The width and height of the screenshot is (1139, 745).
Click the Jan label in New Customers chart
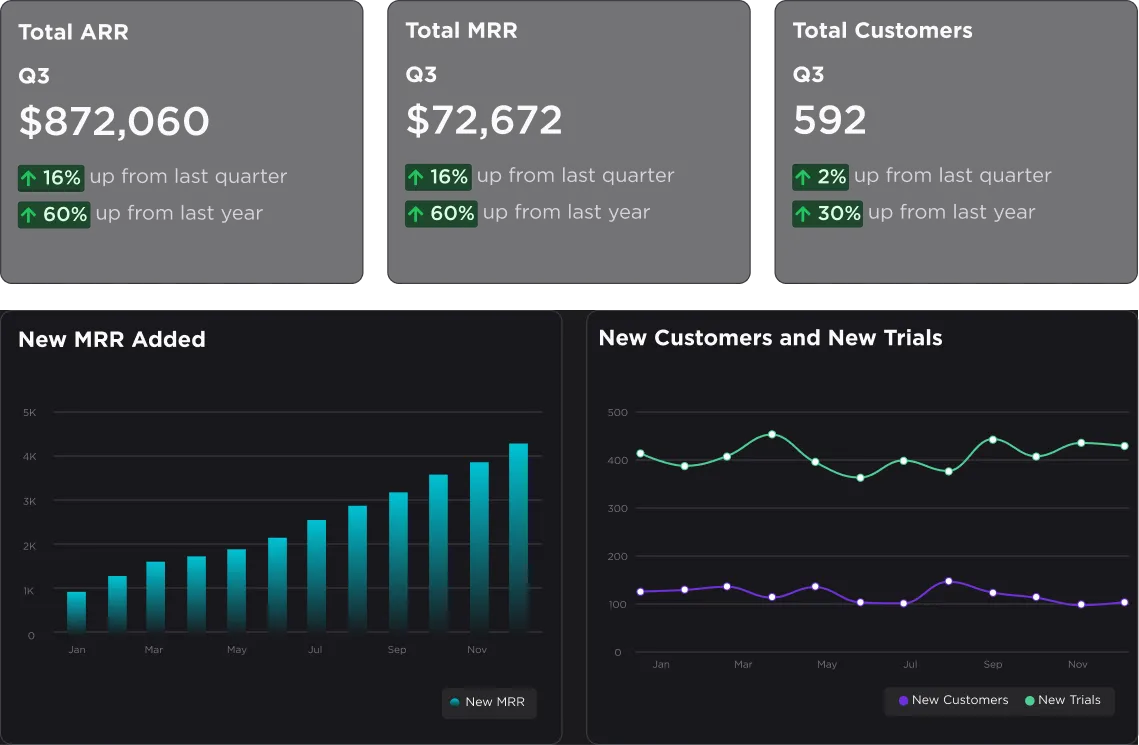point(661,664)
